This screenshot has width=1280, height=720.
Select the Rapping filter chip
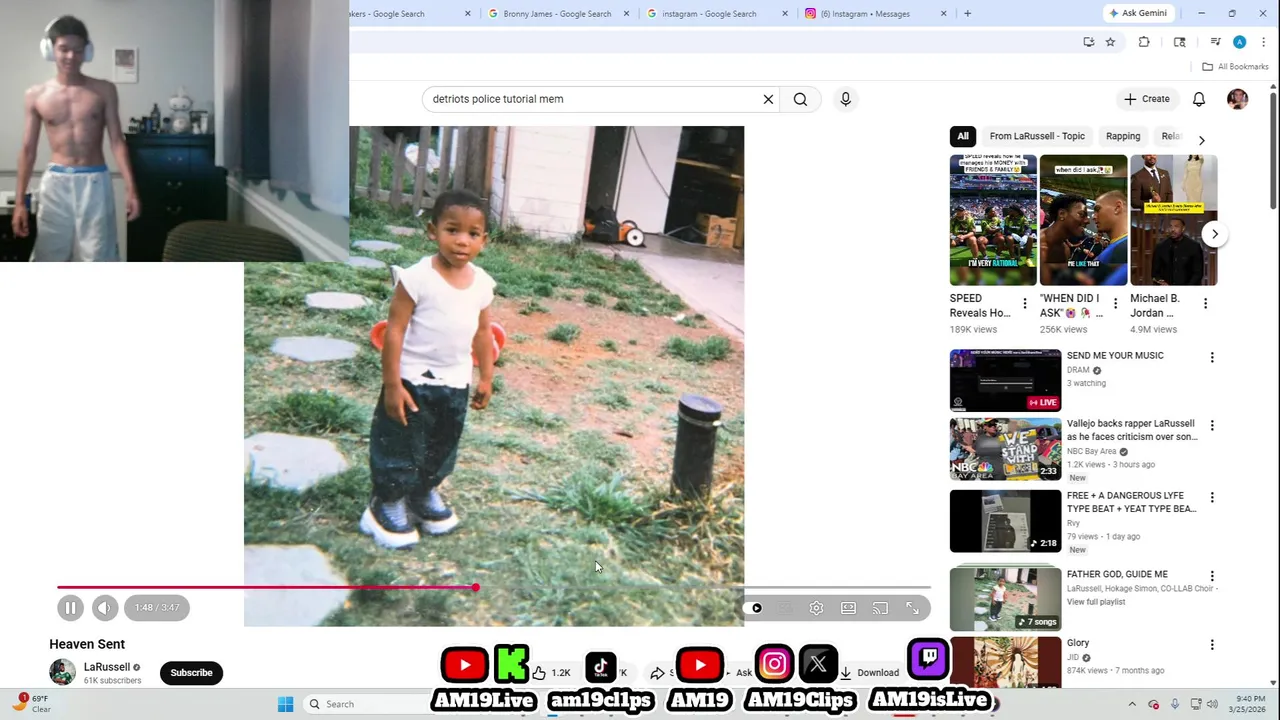[x=1123, y=136]
